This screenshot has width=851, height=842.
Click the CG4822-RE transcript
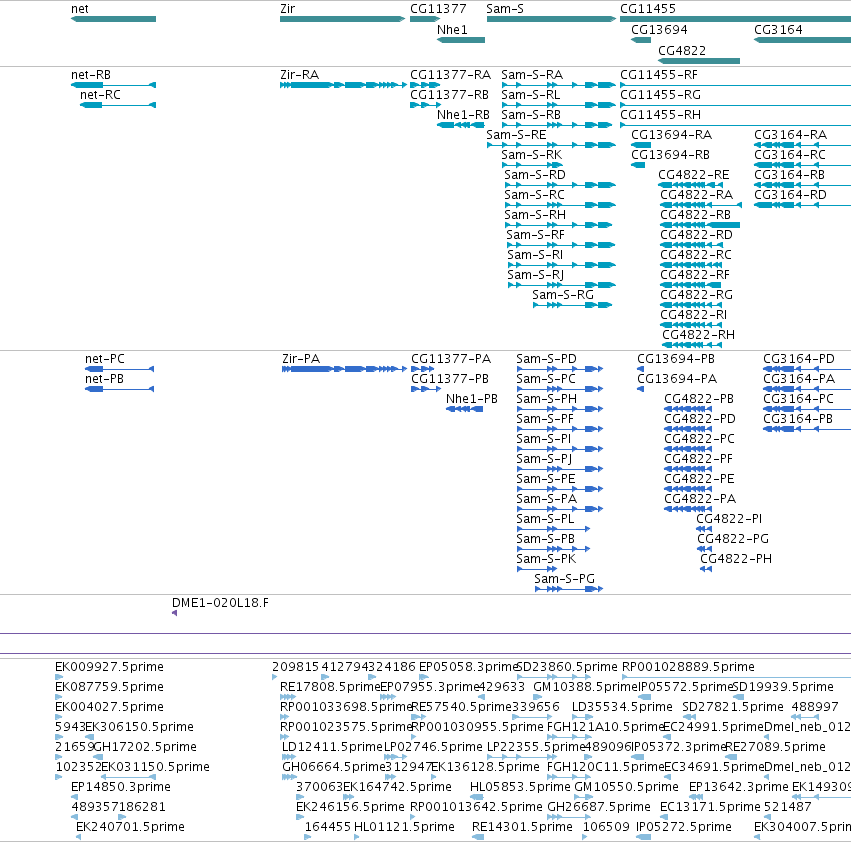tap(690, 185)
